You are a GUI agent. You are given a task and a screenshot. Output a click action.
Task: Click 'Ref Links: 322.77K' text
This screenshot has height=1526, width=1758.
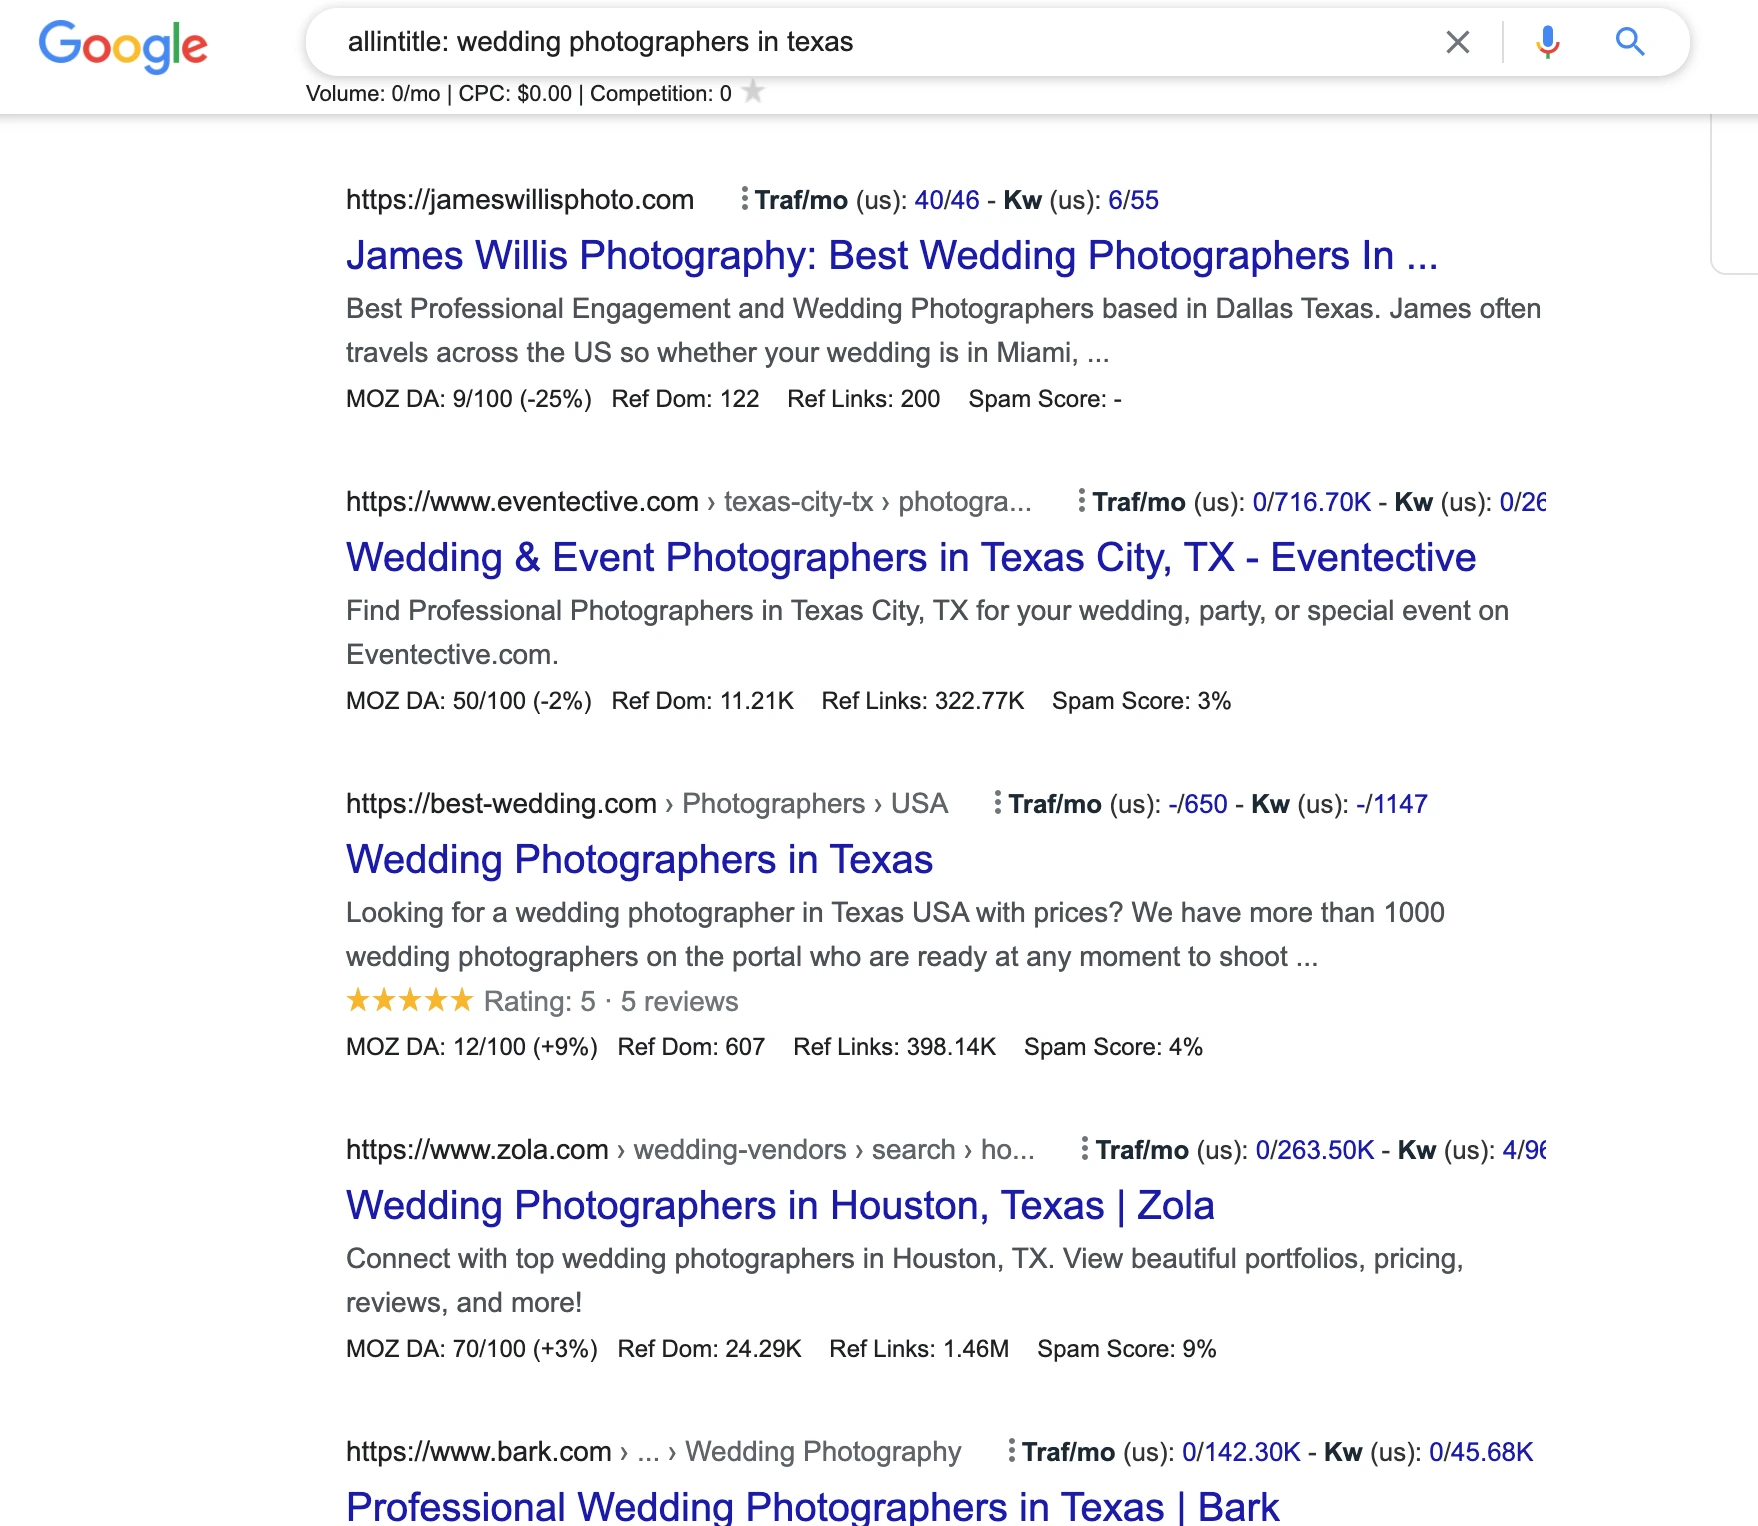[923, 701]
